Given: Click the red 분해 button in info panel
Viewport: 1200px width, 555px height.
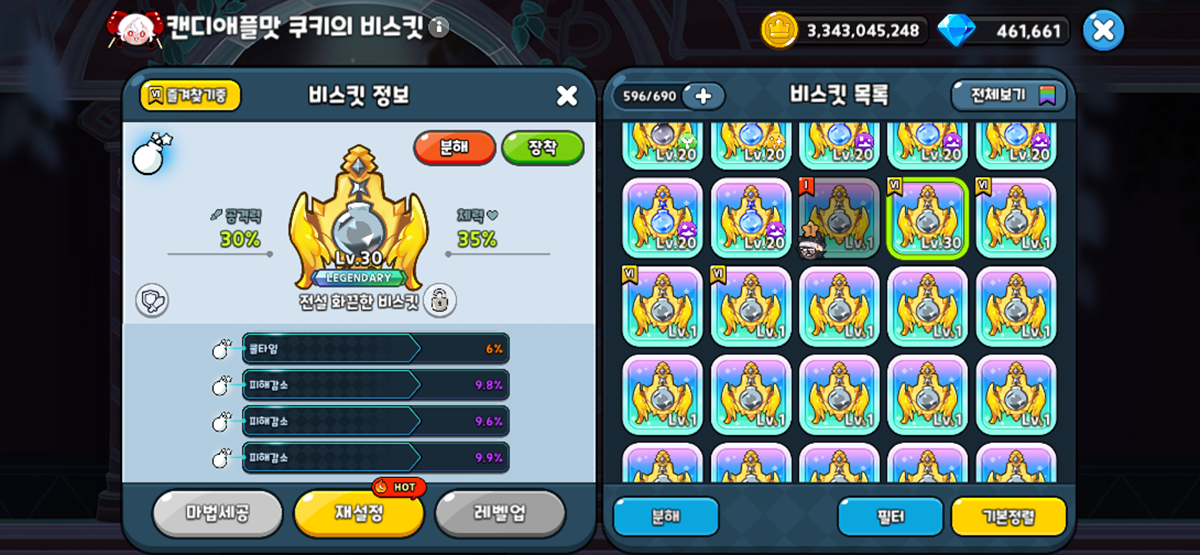Looking at the screenshot, I should pyautogui.click(x=455, y=148).
